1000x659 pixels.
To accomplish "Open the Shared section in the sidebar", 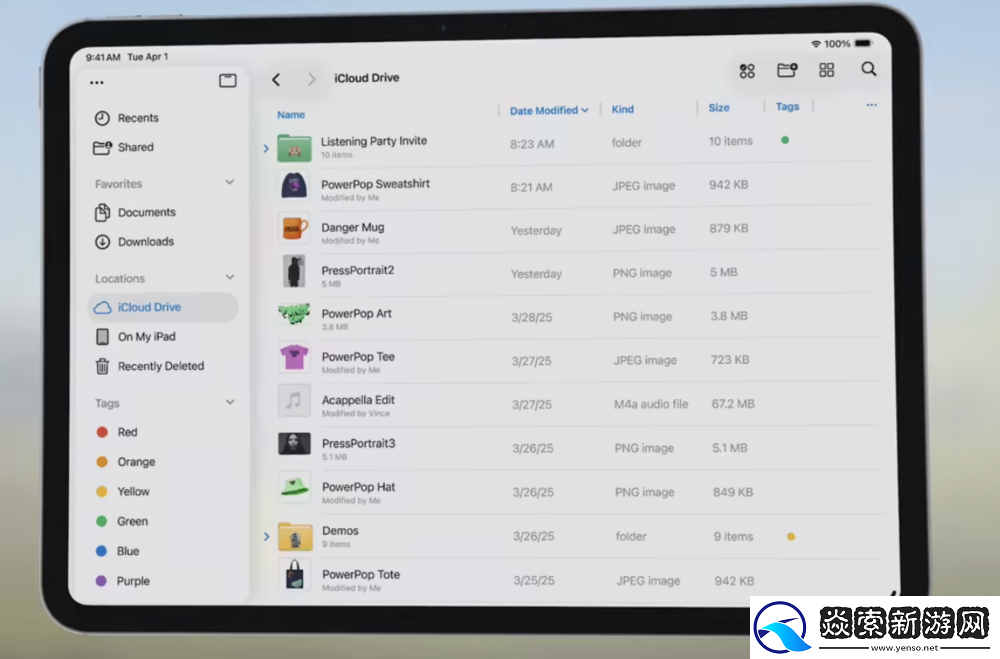I will [x=133, y=147].
